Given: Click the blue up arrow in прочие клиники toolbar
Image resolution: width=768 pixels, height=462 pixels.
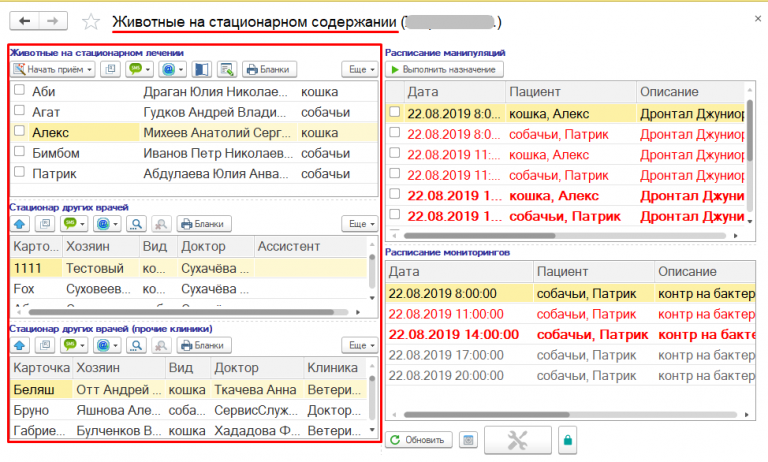Looking at the screenshot, I should 20,345.
